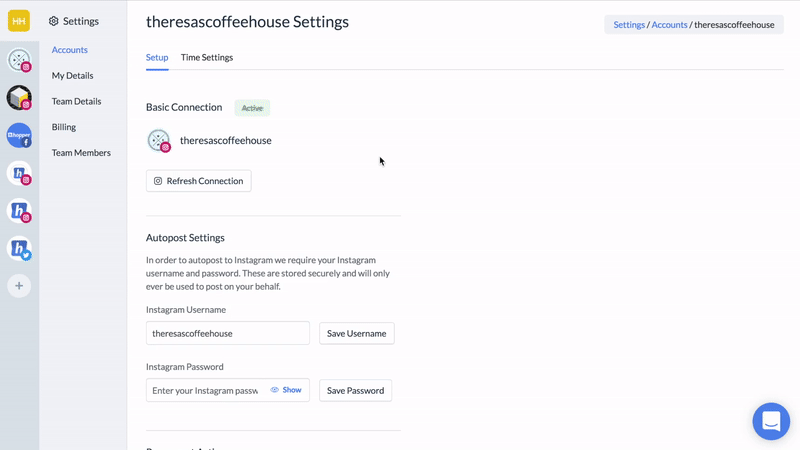
Task: Click Basic Connection heading
Action: tap(184, 107)
